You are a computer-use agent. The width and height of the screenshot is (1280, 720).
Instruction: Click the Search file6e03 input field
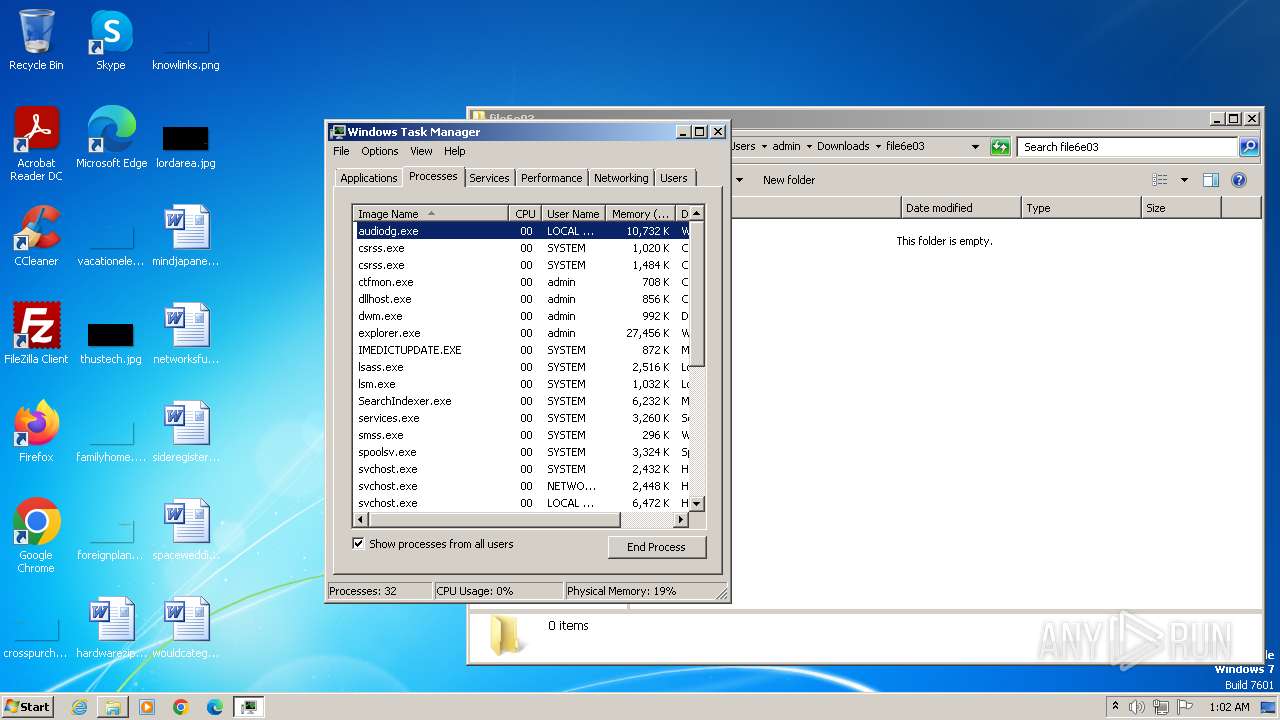[1128, 147]
